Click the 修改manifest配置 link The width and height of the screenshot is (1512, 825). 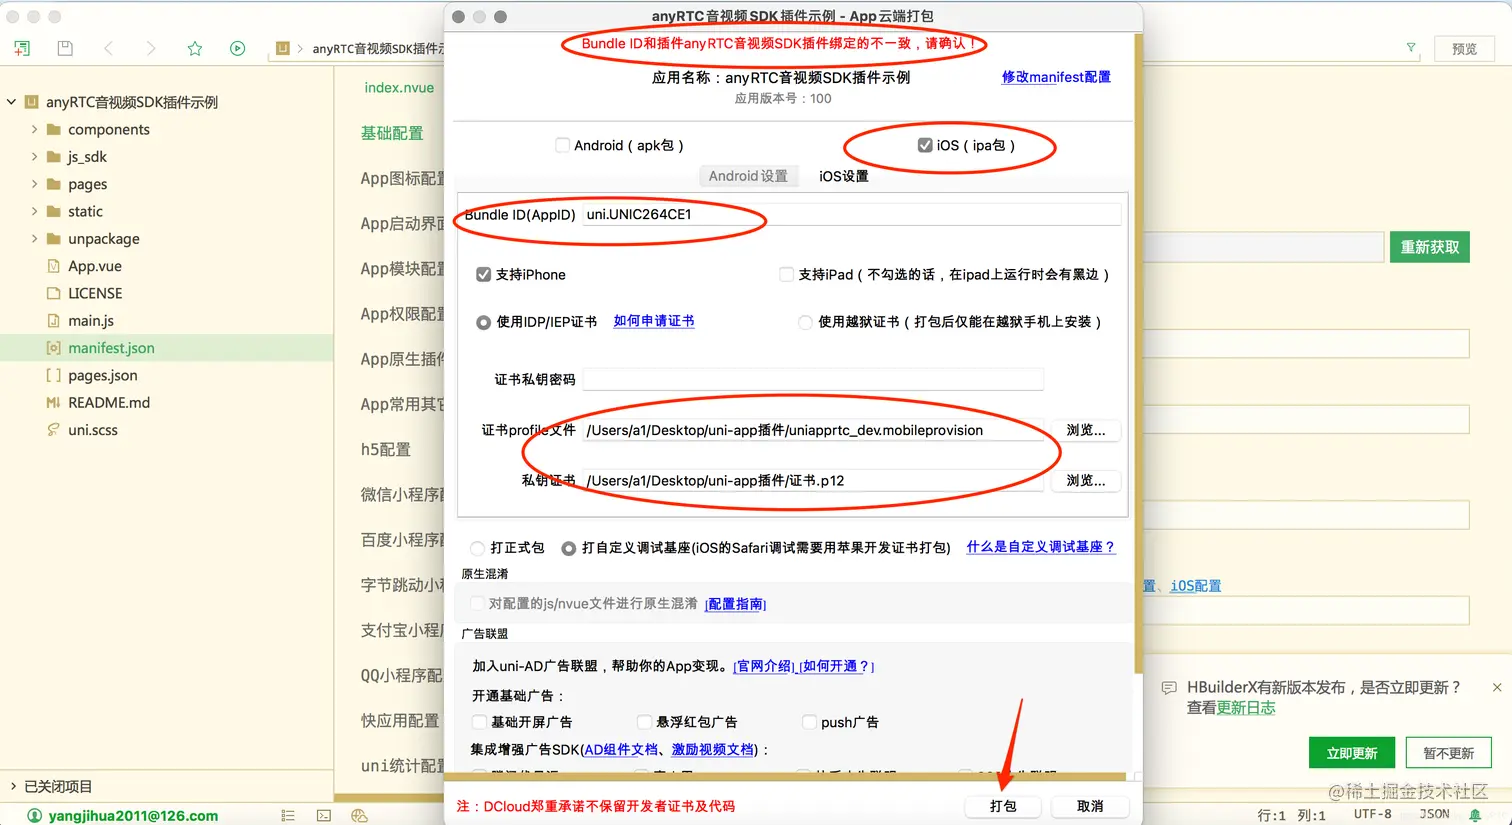click(x=1056, y=77)
